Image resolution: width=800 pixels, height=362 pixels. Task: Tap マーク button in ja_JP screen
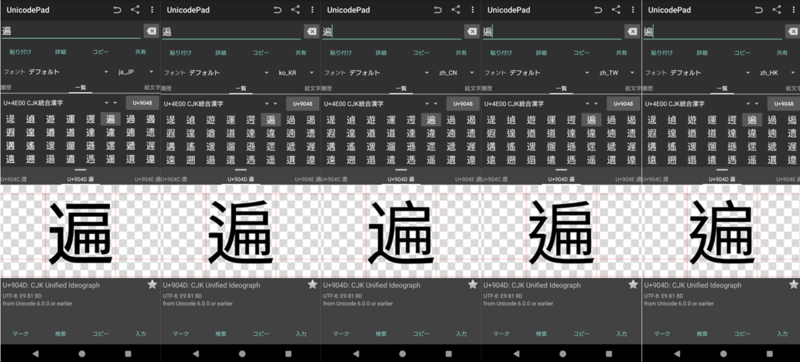(20, 334)
